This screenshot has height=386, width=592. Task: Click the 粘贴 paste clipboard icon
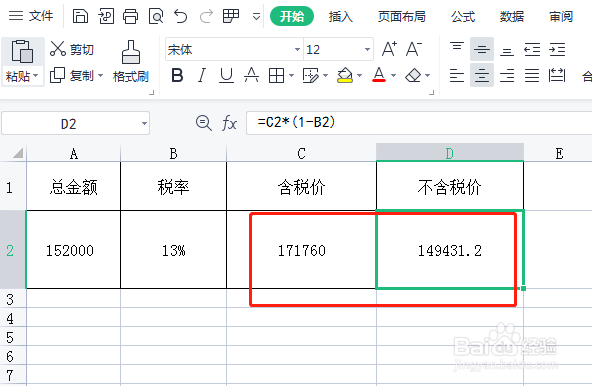click(22, 51)
